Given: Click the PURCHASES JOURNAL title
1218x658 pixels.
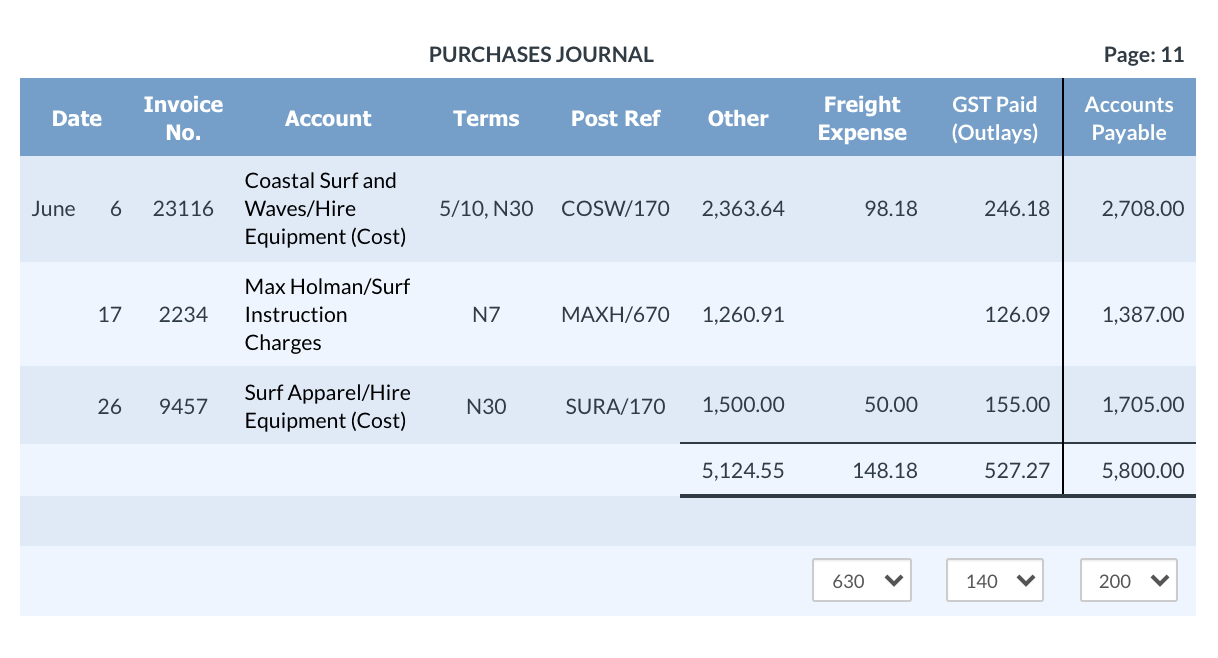Looking at the screenshot, I should [x=541, y=55].
